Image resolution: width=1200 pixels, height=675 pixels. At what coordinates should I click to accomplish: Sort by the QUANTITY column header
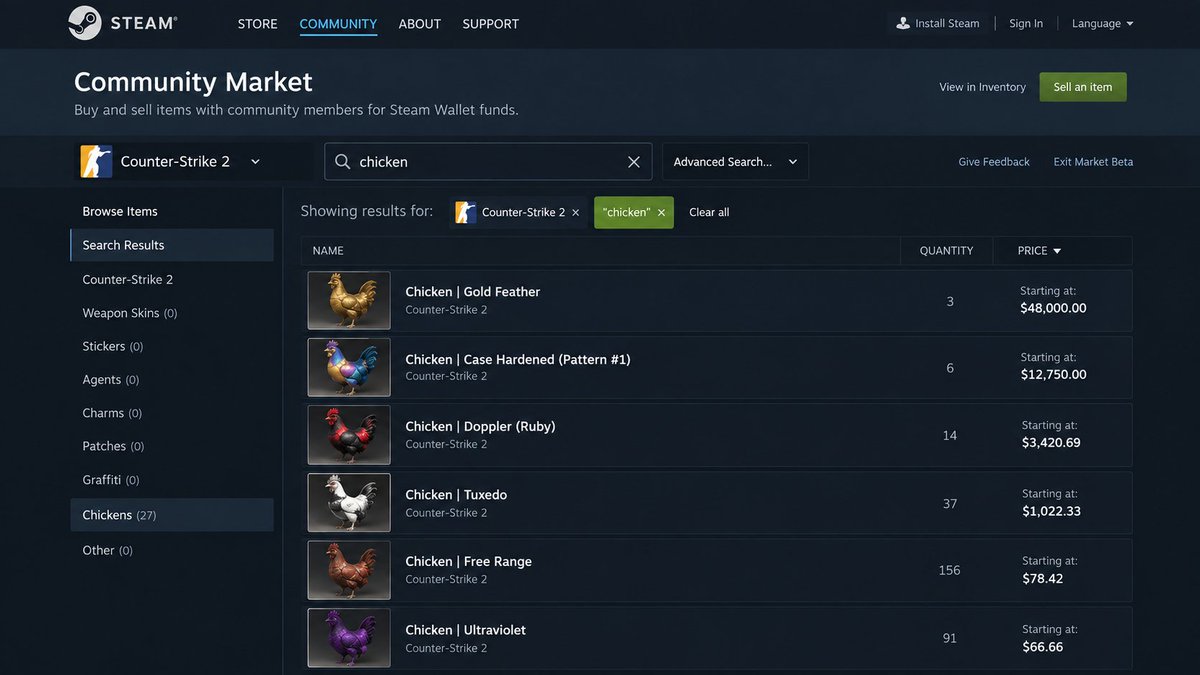point(946,251)
